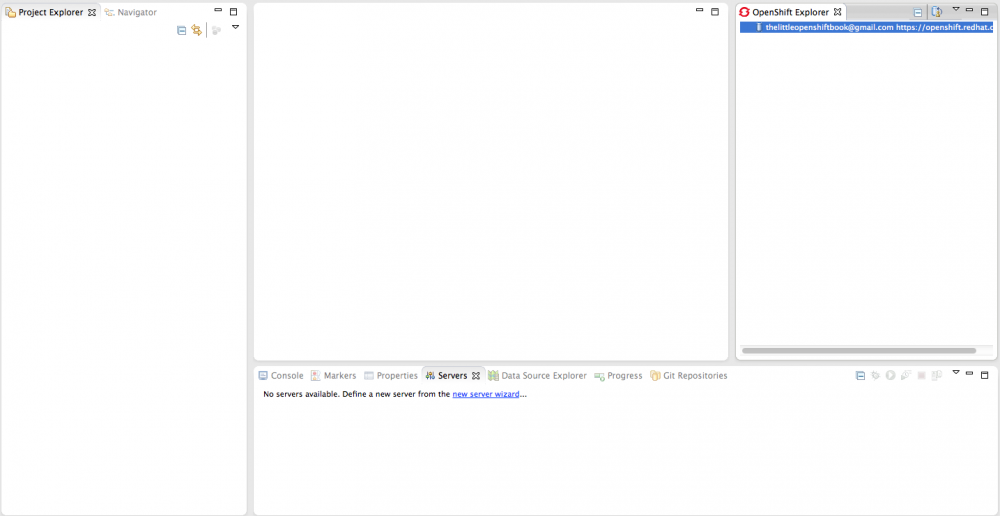The width and height of the screenshot is (1000, 516).
Task: Open Project Explorer view menu arrow
Action: coord(236,27)
